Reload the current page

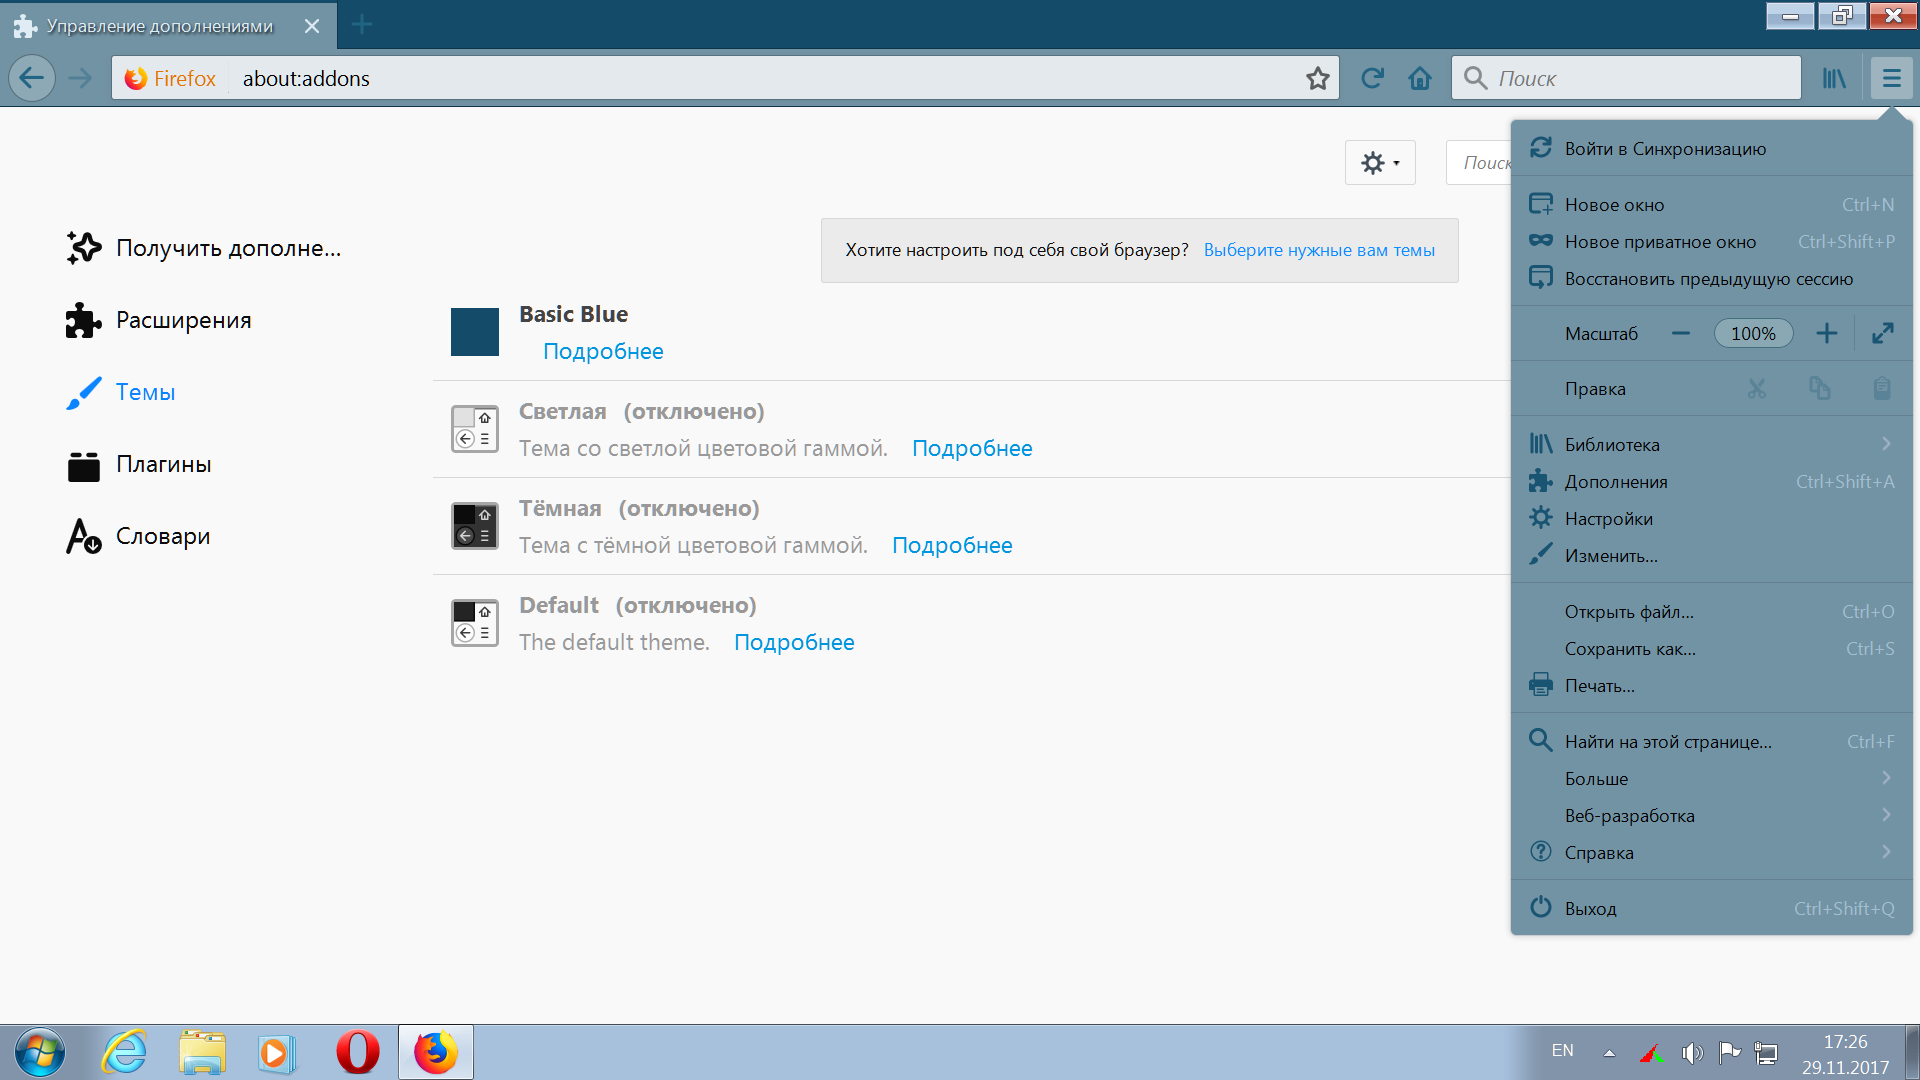1372,78
